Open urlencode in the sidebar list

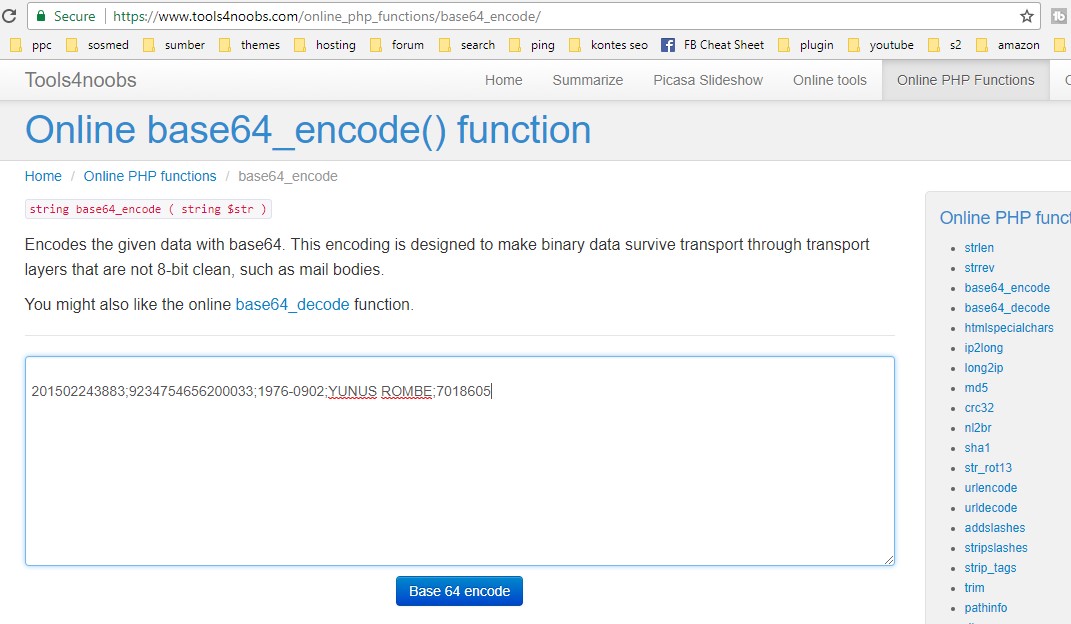990,487
